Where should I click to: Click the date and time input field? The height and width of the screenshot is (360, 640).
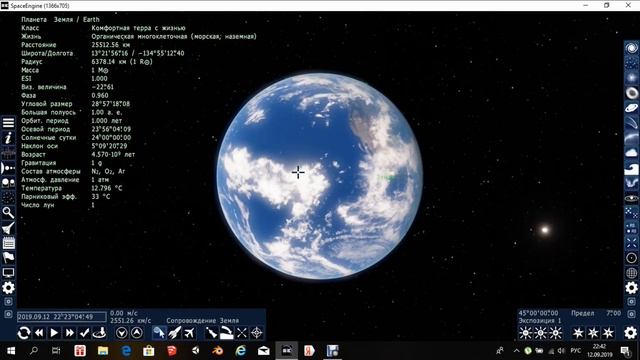tap(61, 317)
